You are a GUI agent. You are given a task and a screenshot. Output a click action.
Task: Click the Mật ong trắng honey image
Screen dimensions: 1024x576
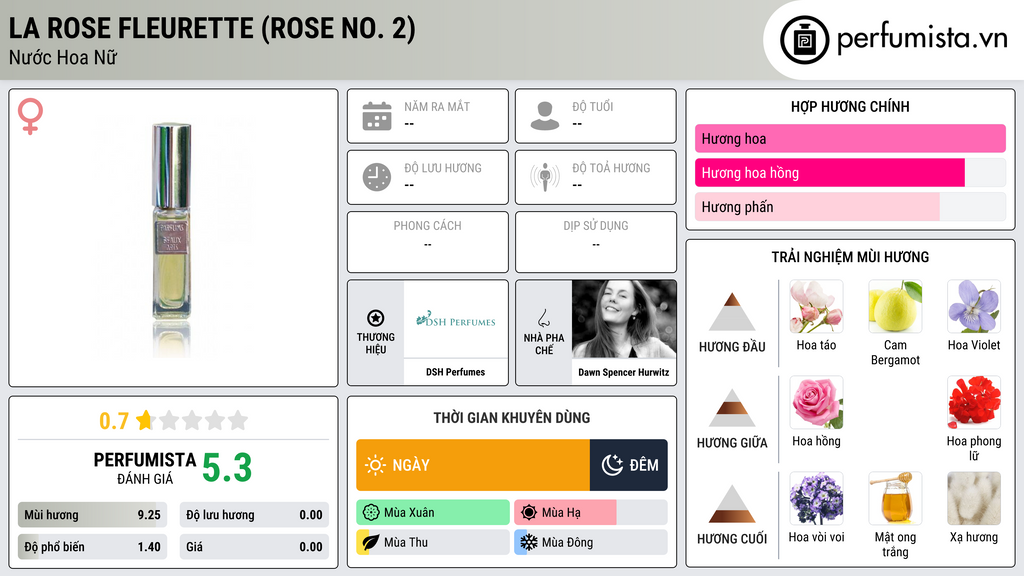pyautogui.click(x=895, y=498)
